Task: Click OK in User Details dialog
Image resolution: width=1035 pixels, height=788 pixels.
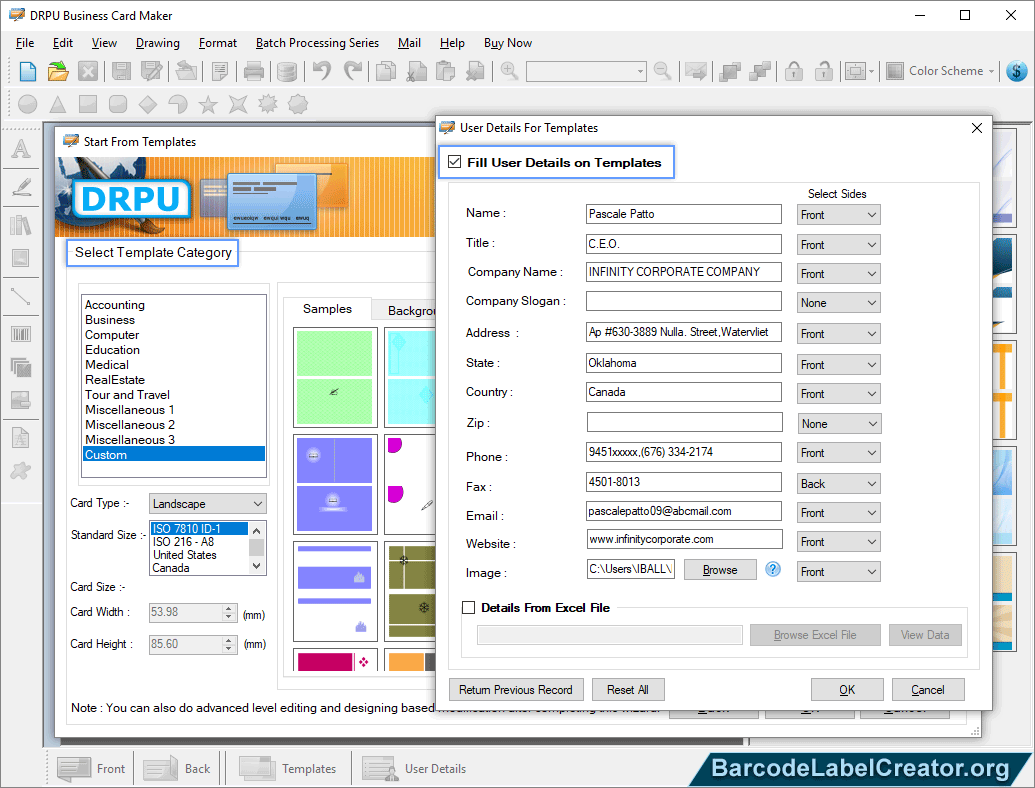Action: tap(847, 690)
